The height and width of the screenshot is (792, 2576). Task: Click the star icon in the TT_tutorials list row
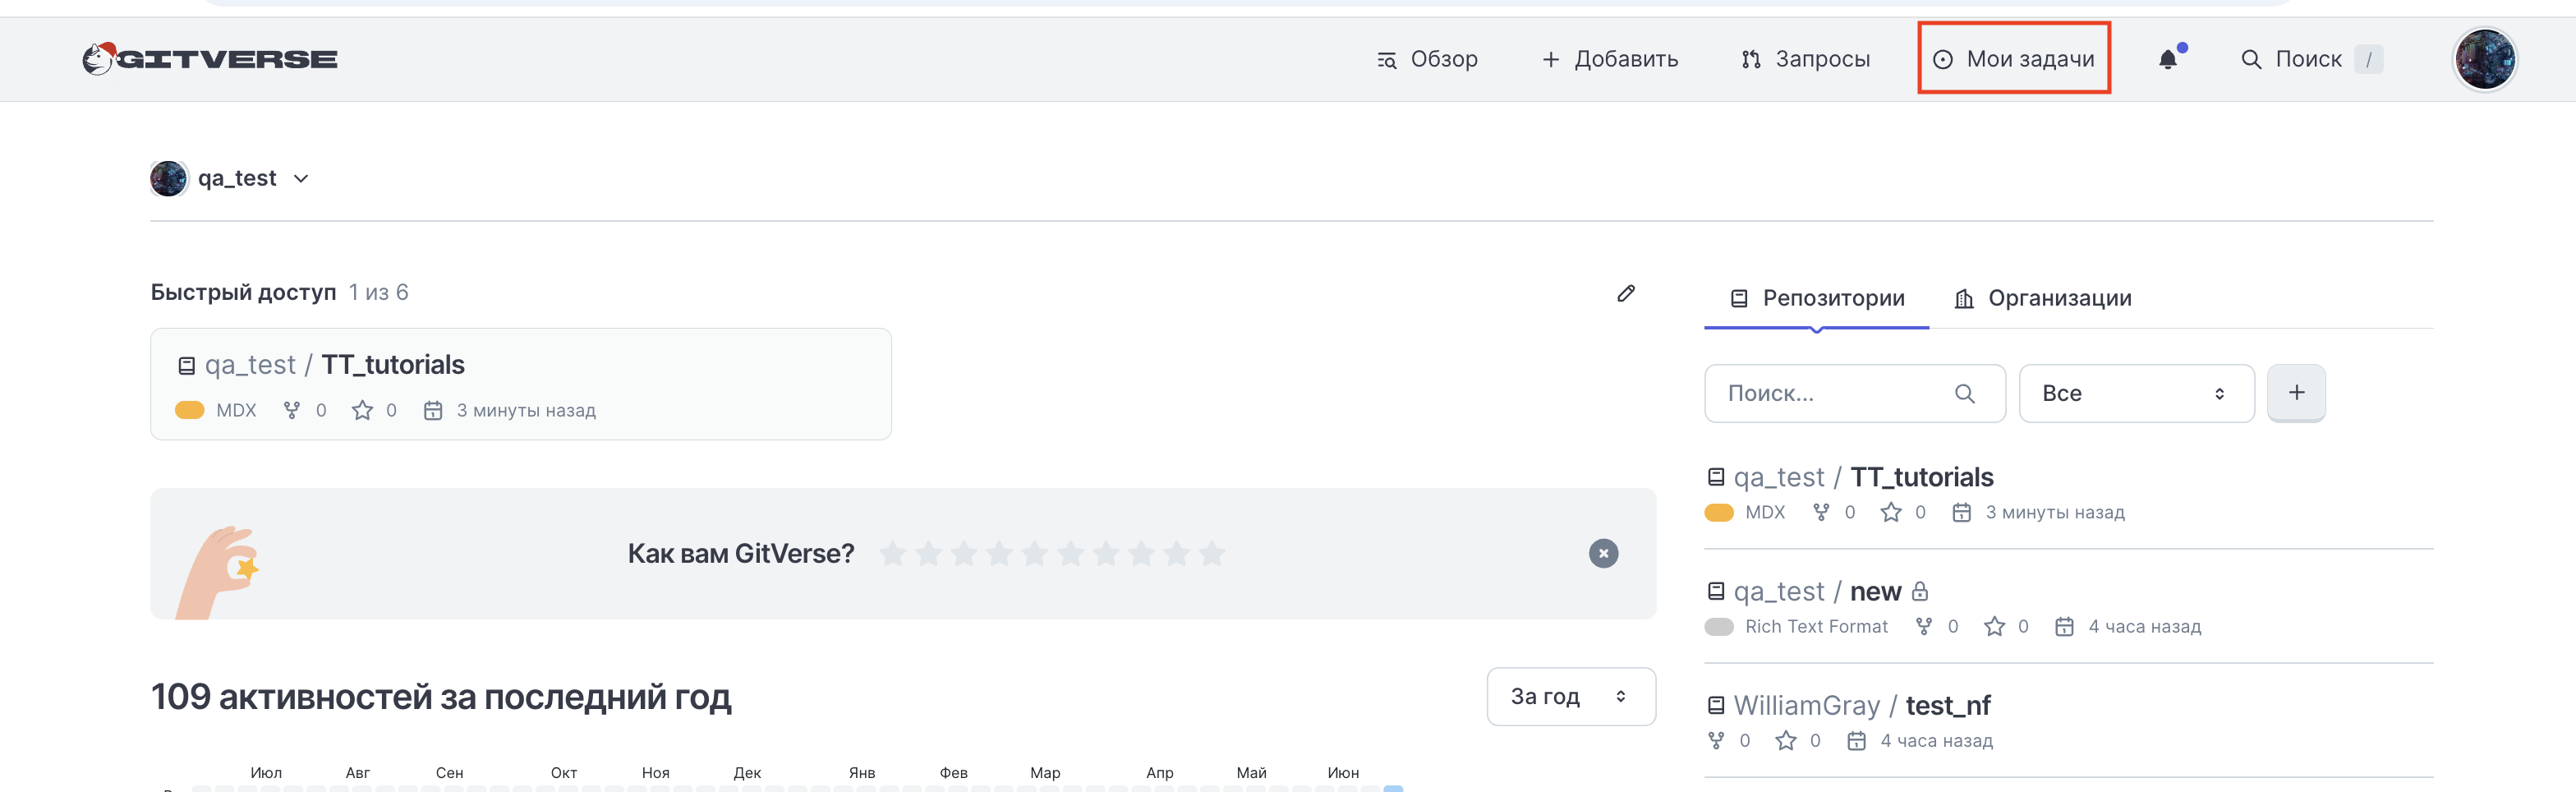tap(1891, 512)
